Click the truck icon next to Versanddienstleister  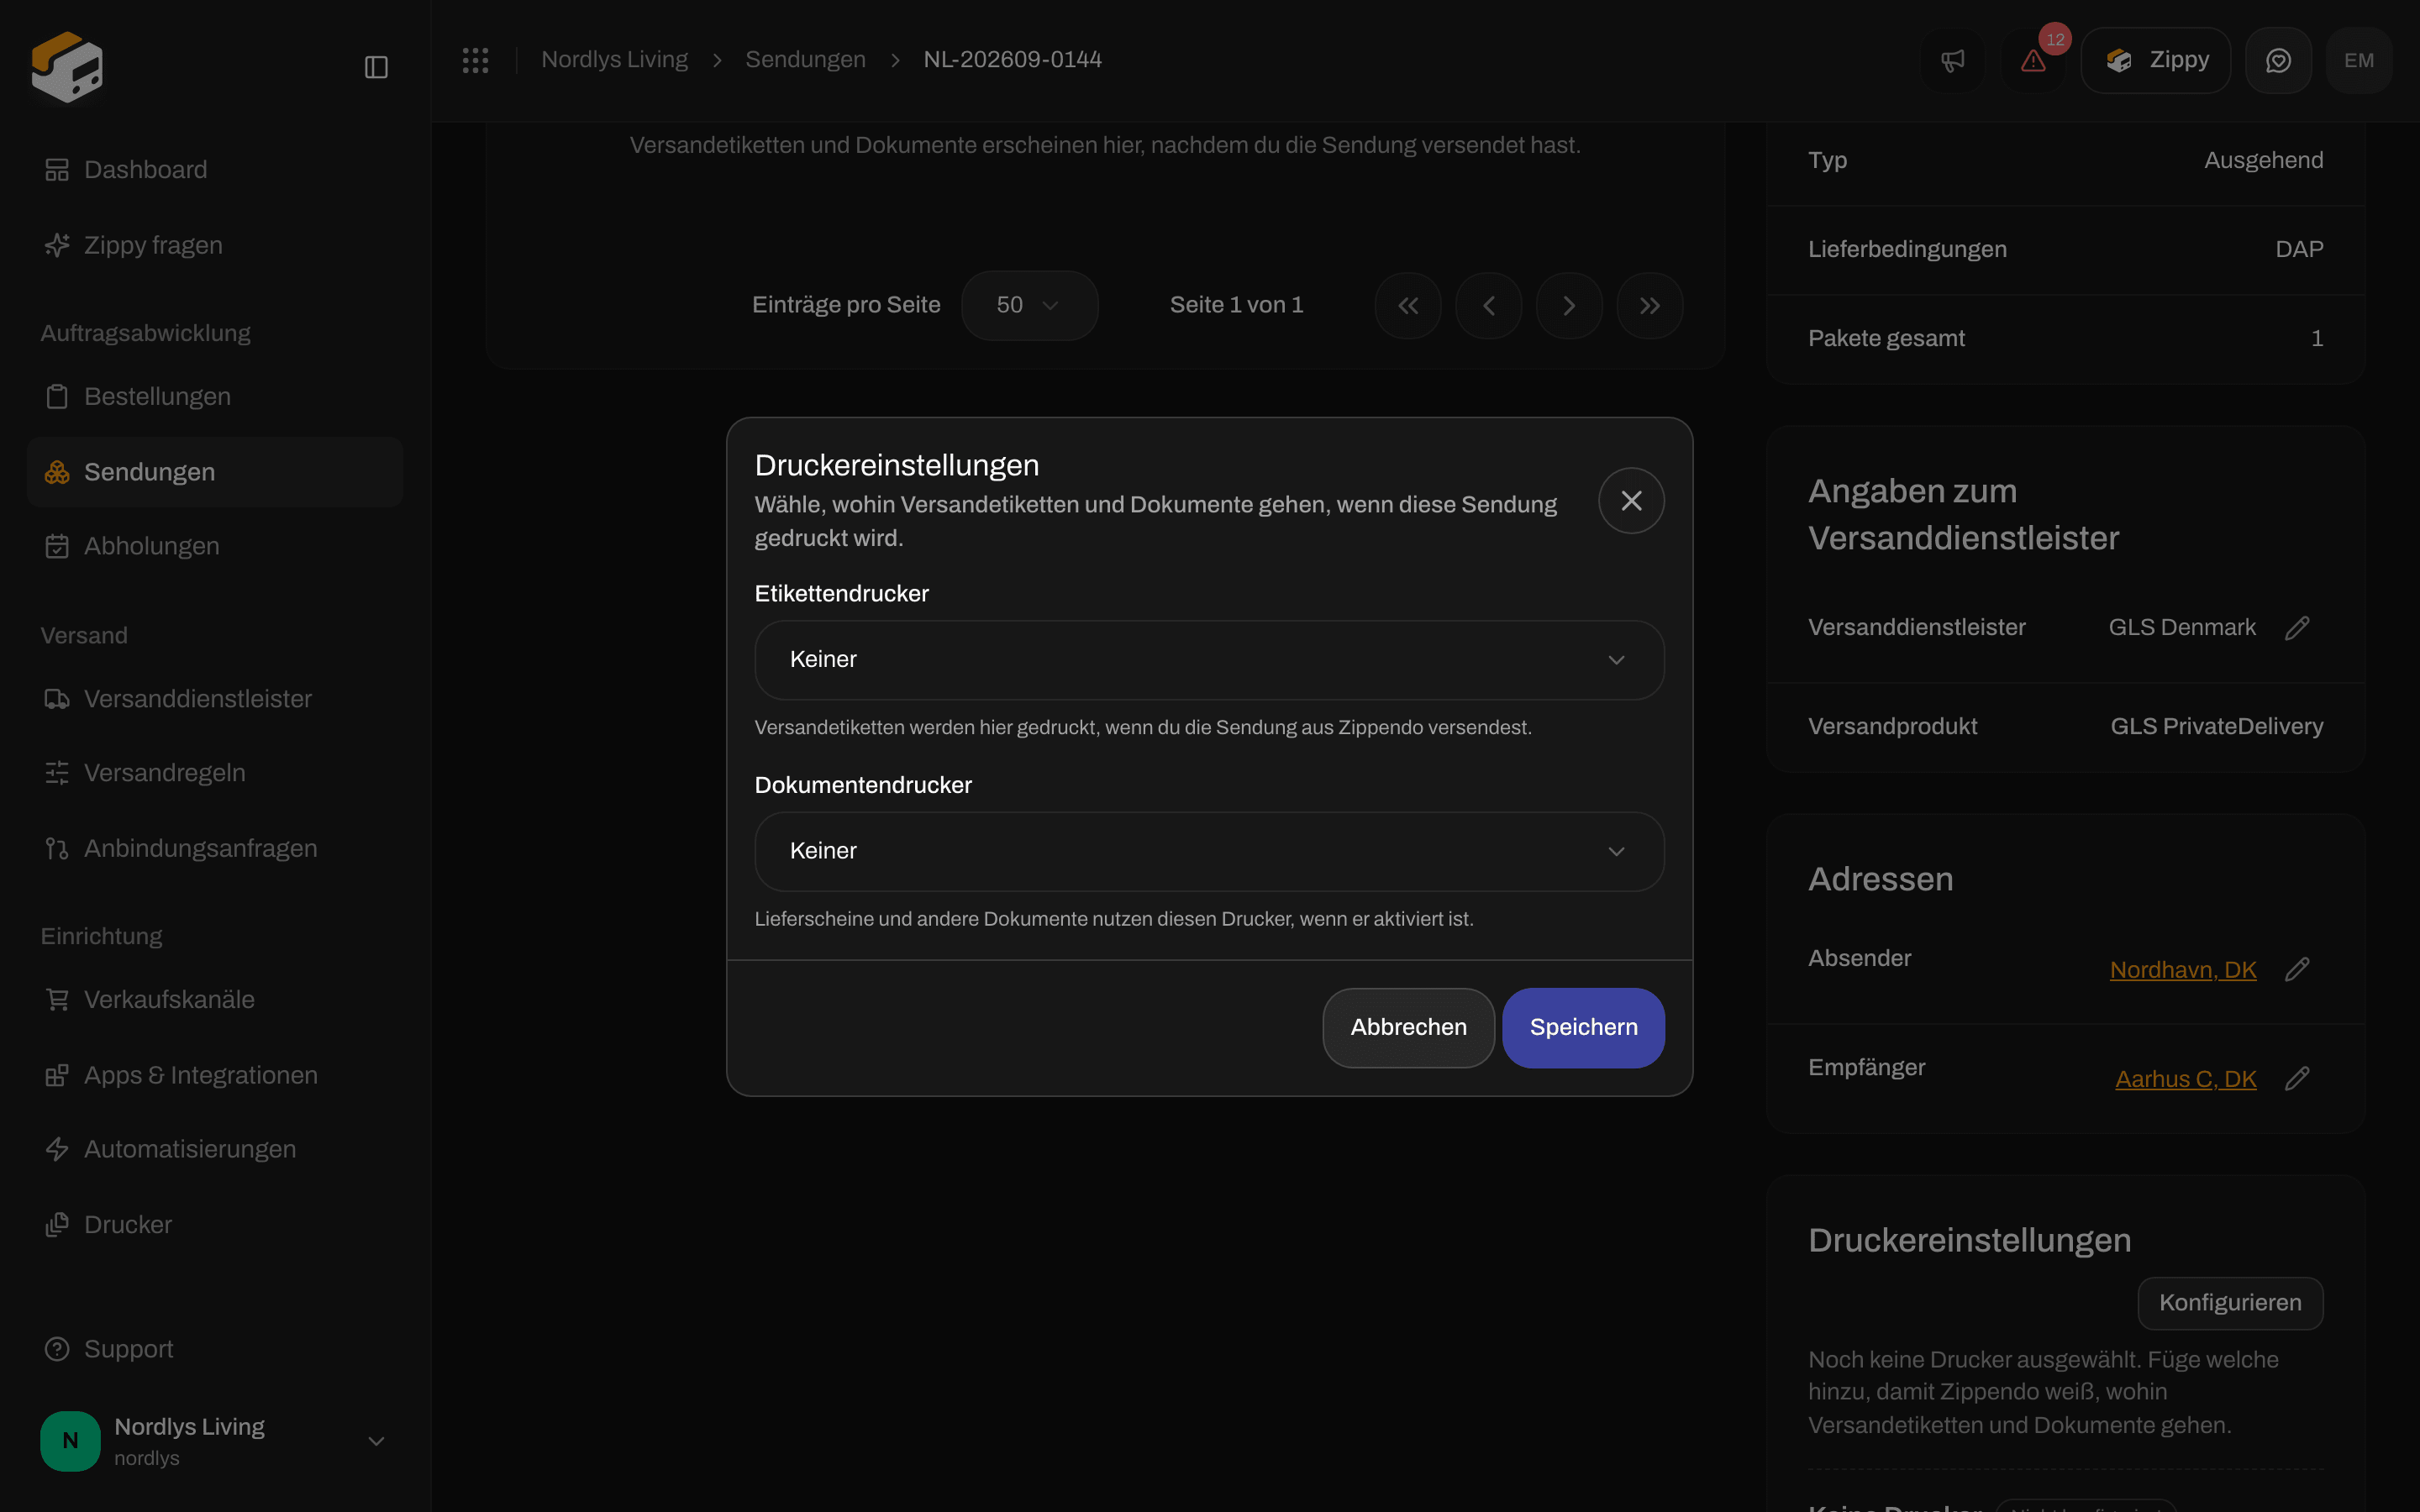(x=57, y=699)
